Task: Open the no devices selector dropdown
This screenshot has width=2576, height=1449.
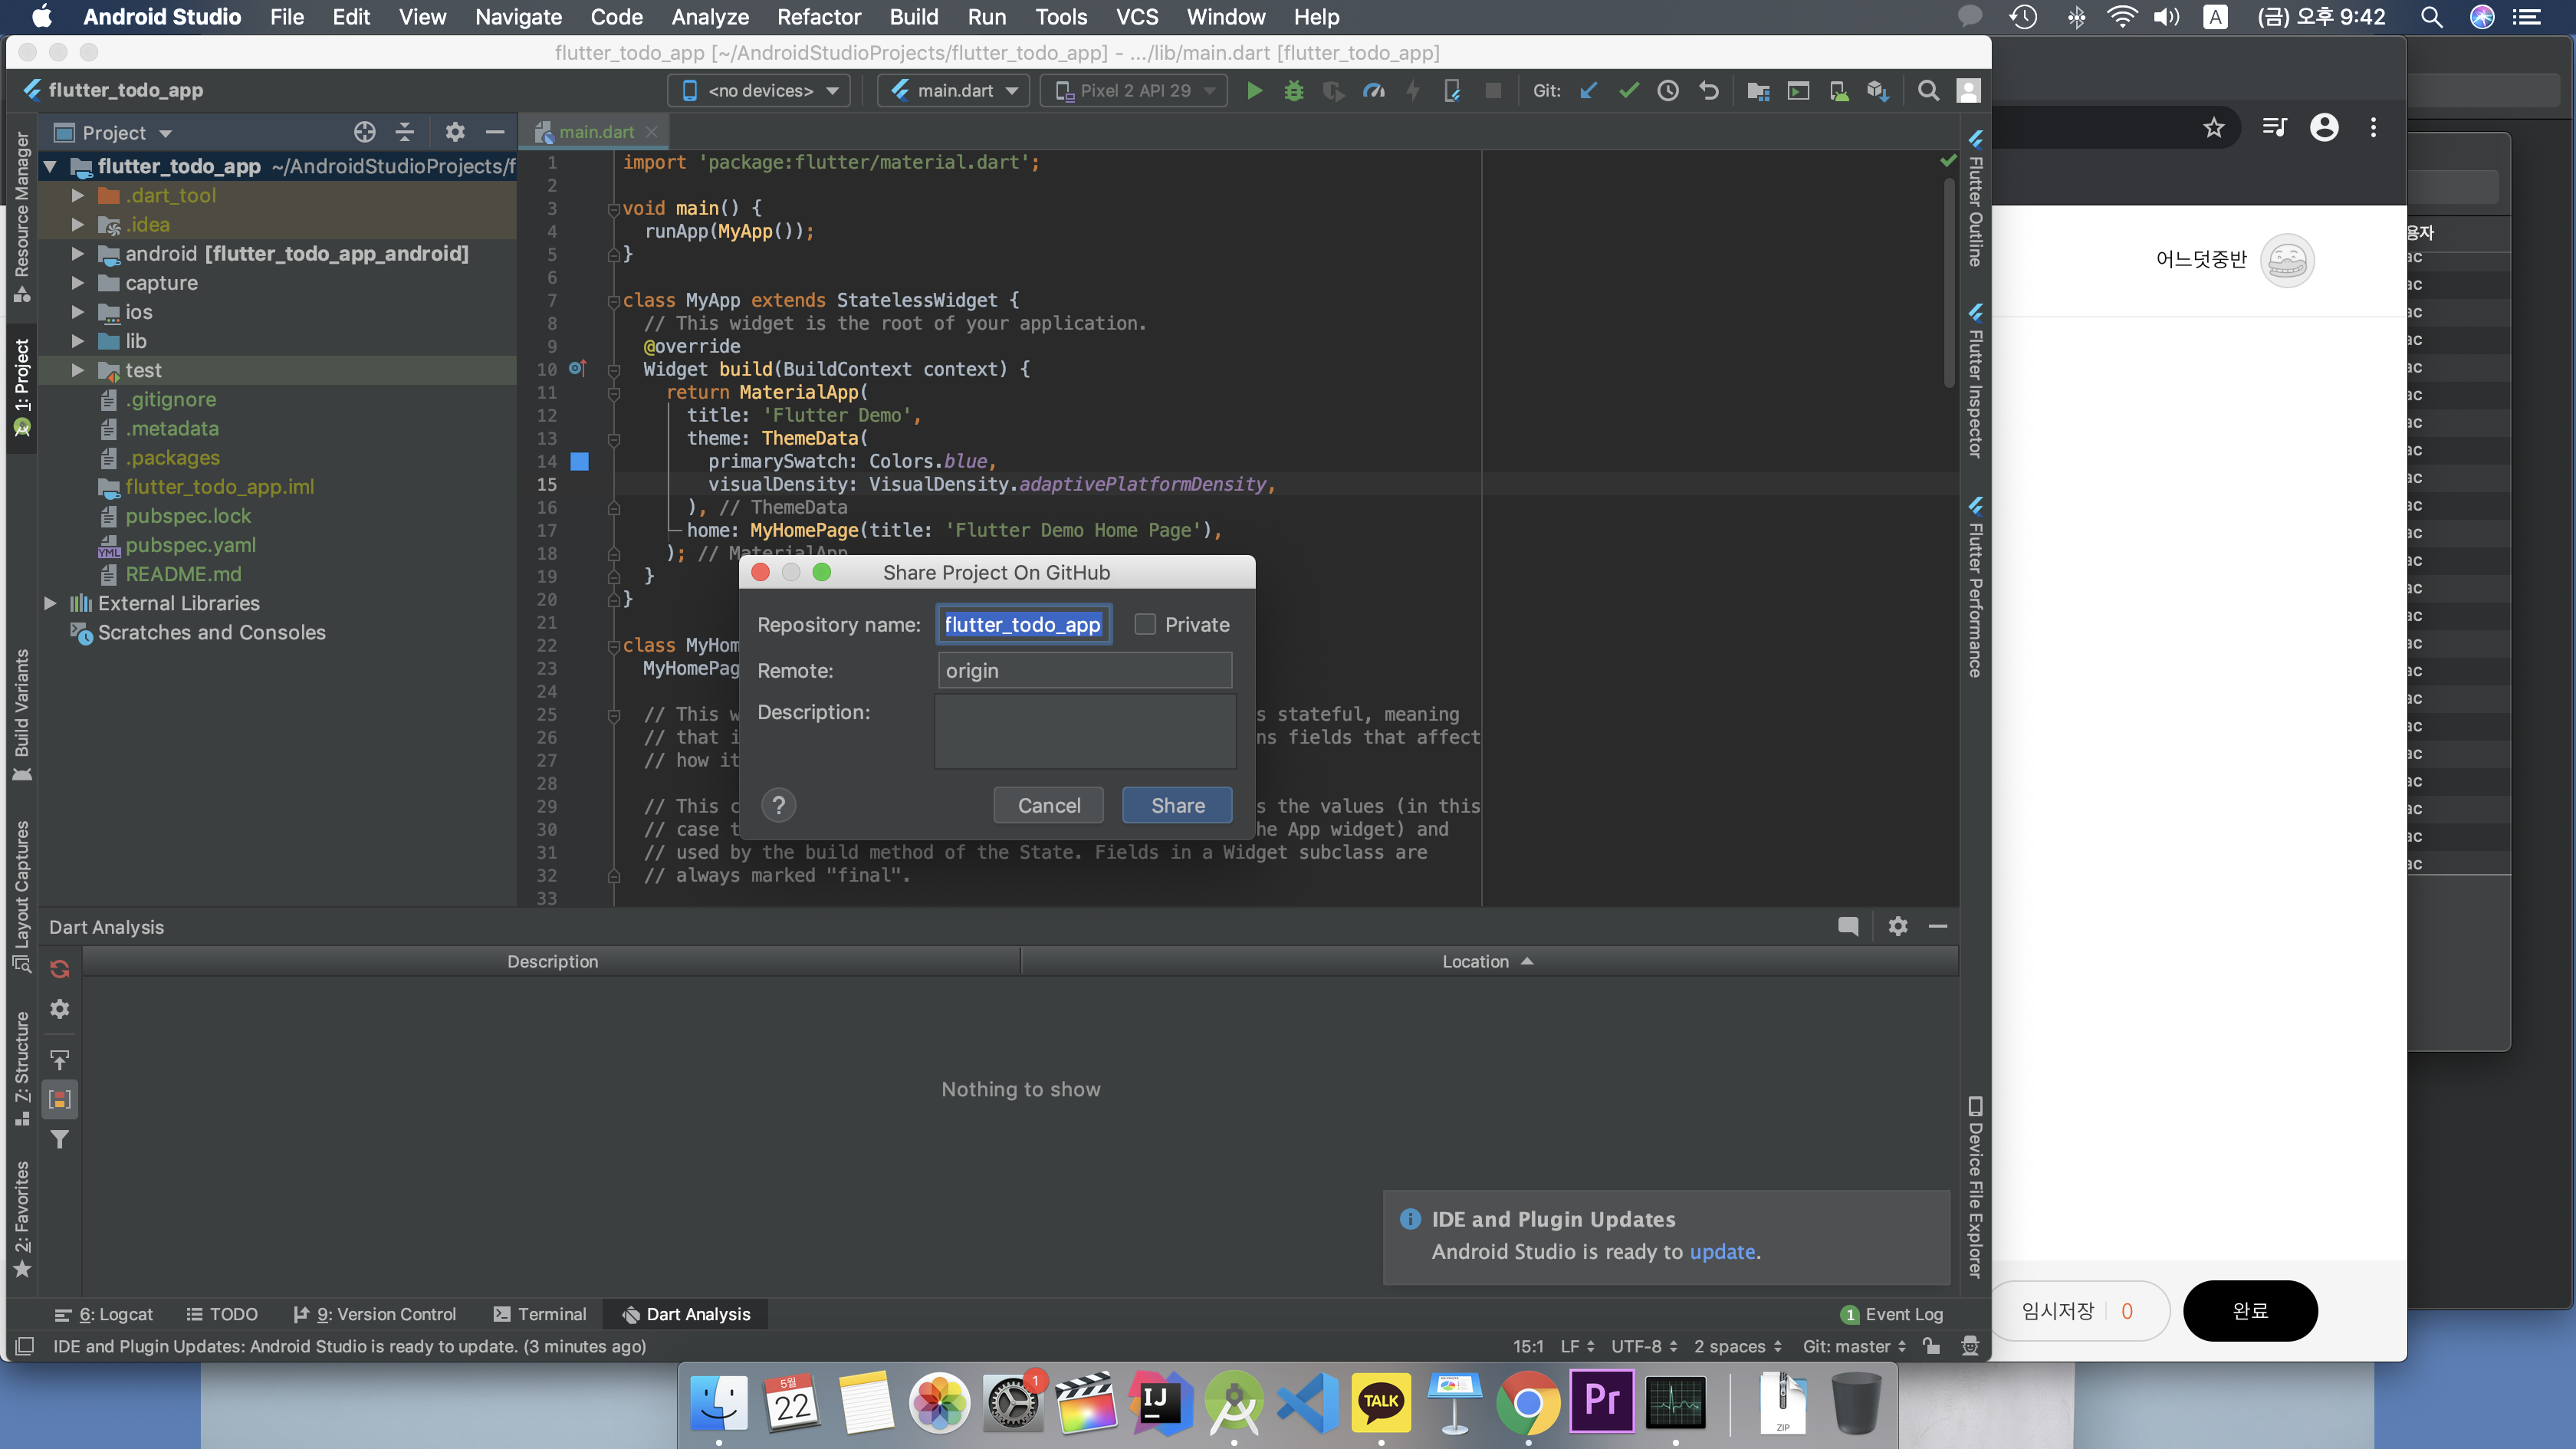Action: click(x=760, y=91)
